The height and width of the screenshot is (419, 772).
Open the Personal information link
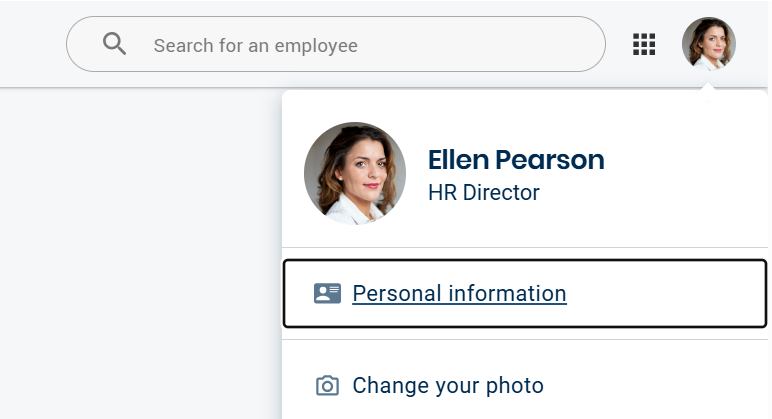459,293
